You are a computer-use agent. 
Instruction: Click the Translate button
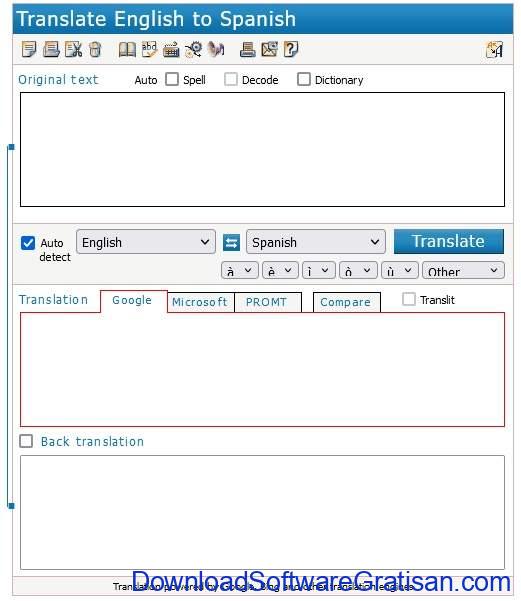coord(449,241)
